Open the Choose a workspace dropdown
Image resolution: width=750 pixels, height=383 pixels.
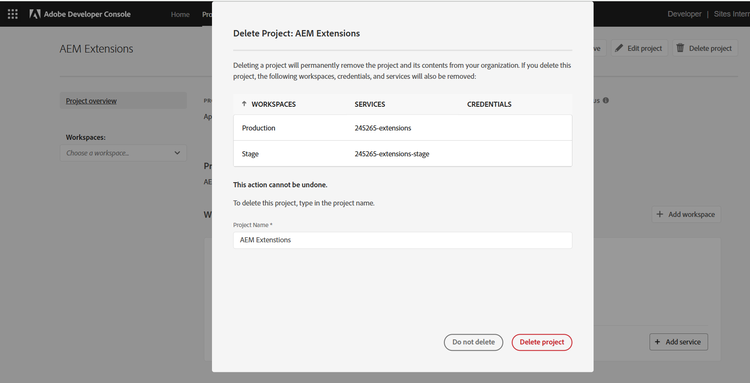pos(123,153)
